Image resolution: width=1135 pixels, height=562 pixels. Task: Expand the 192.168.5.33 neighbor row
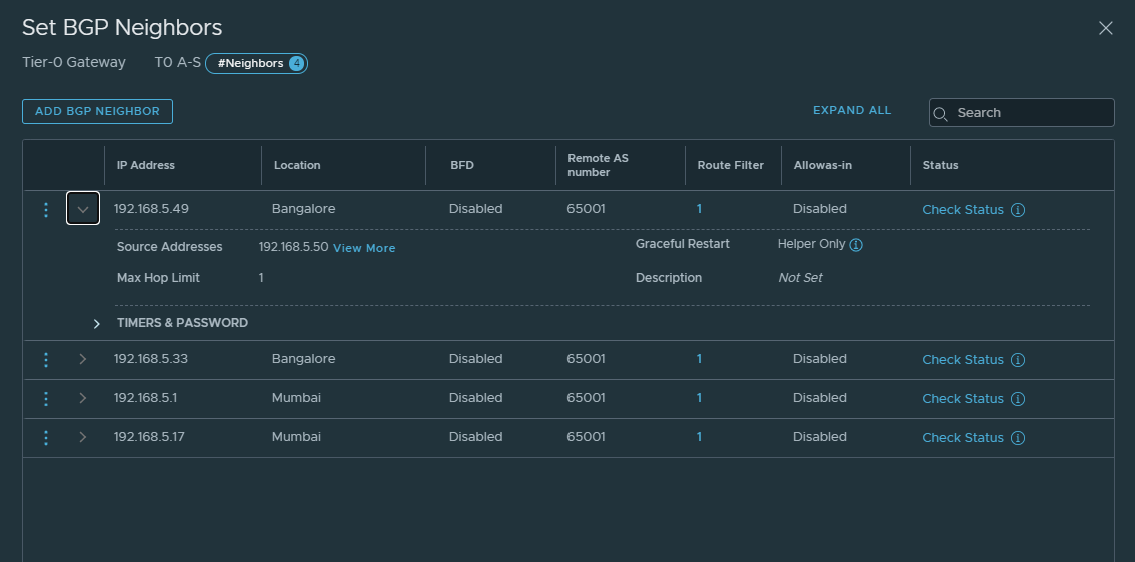coord(83,359)
